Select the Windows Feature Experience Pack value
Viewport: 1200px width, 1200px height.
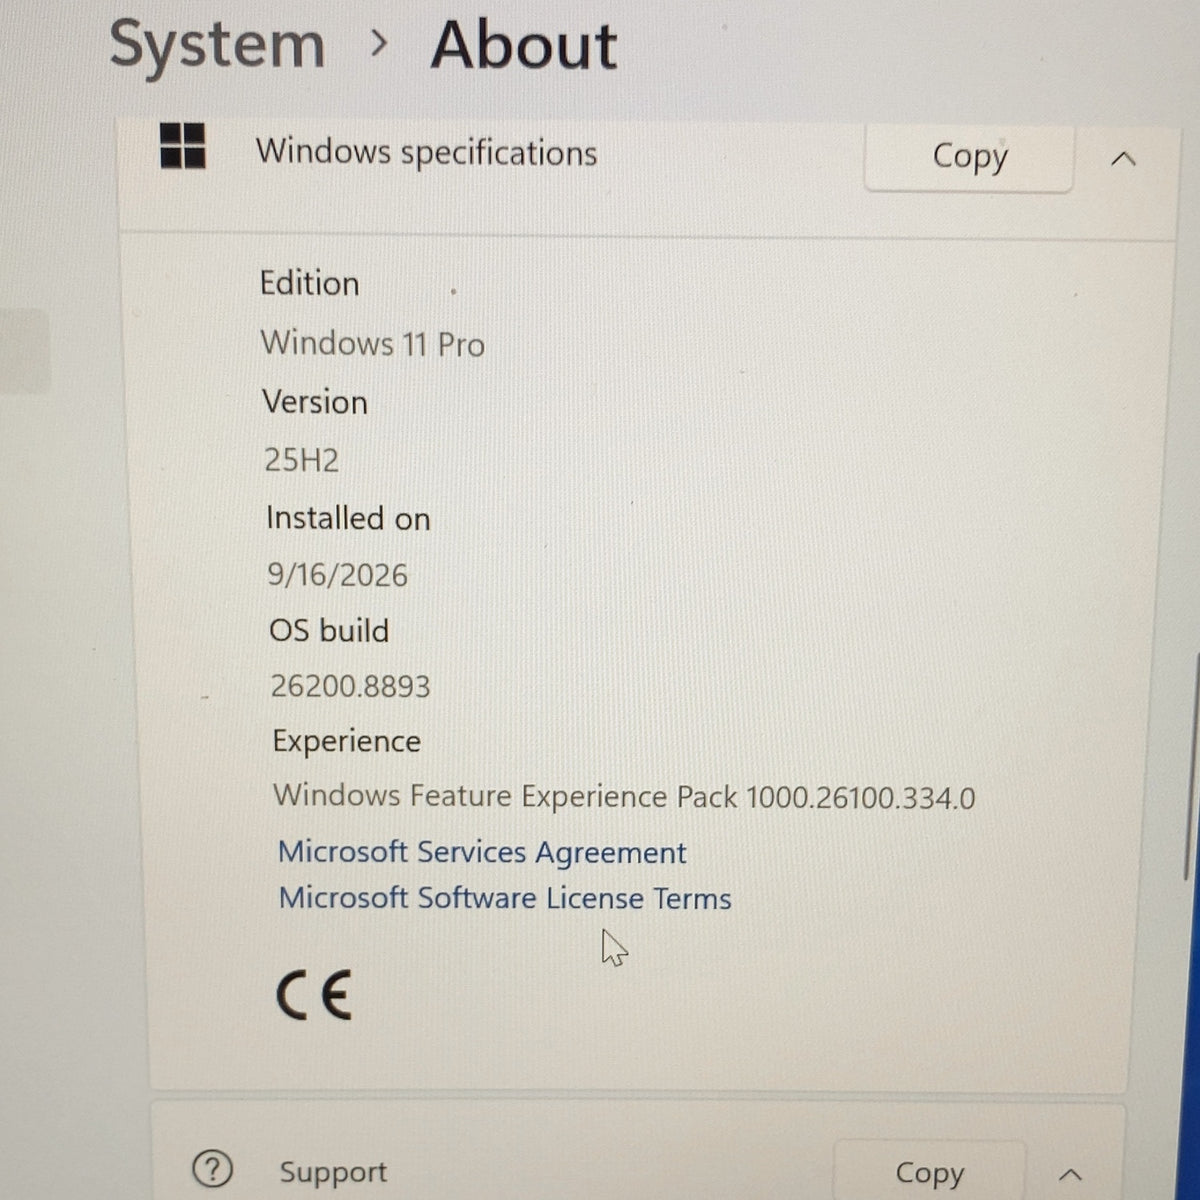point(624,797)
